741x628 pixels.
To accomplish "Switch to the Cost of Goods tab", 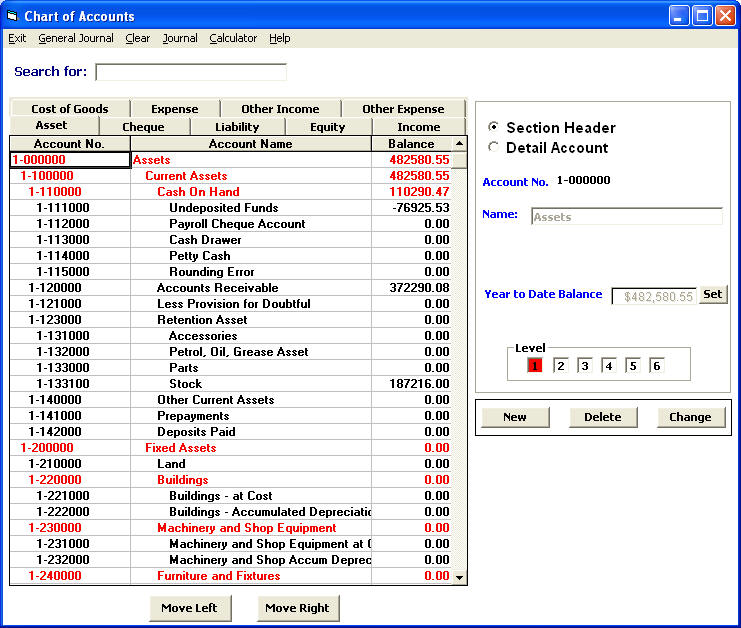I will click(70, 109).
